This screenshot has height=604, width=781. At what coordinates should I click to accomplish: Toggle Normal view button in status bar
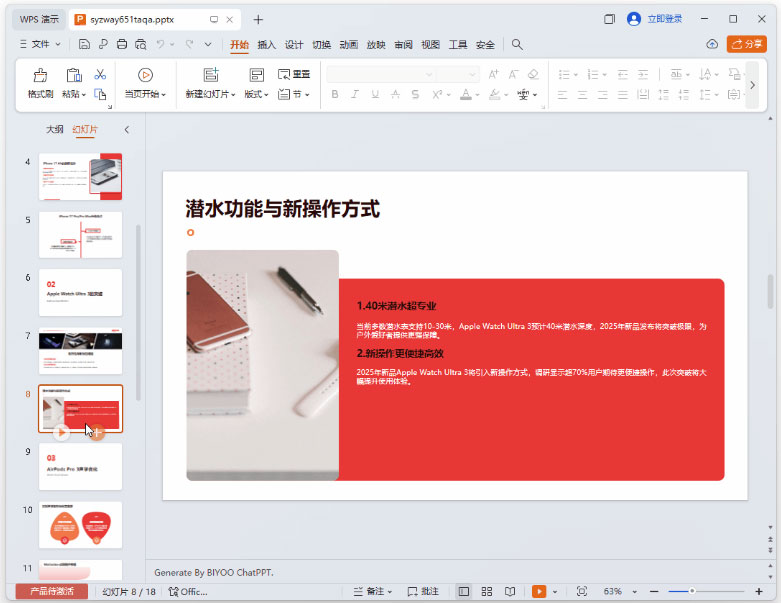pos(464,592)
